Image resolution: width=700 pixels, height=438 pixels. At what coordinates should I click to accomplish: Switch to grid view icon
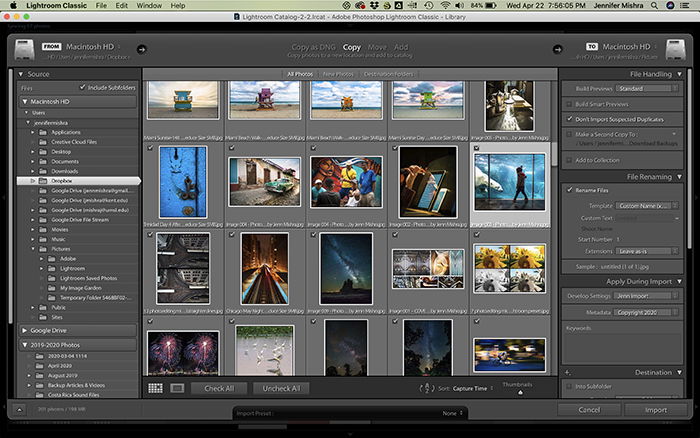[x=155, y=388]
